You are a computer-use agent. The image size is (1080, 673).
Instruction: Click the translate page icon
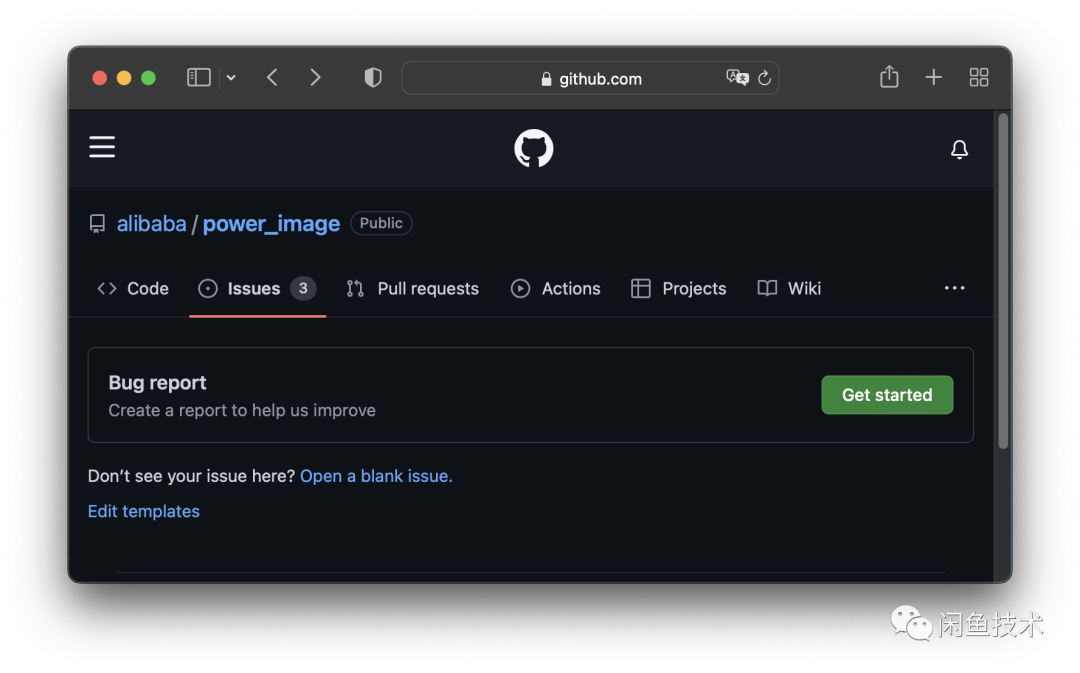(x=737, y=77)
